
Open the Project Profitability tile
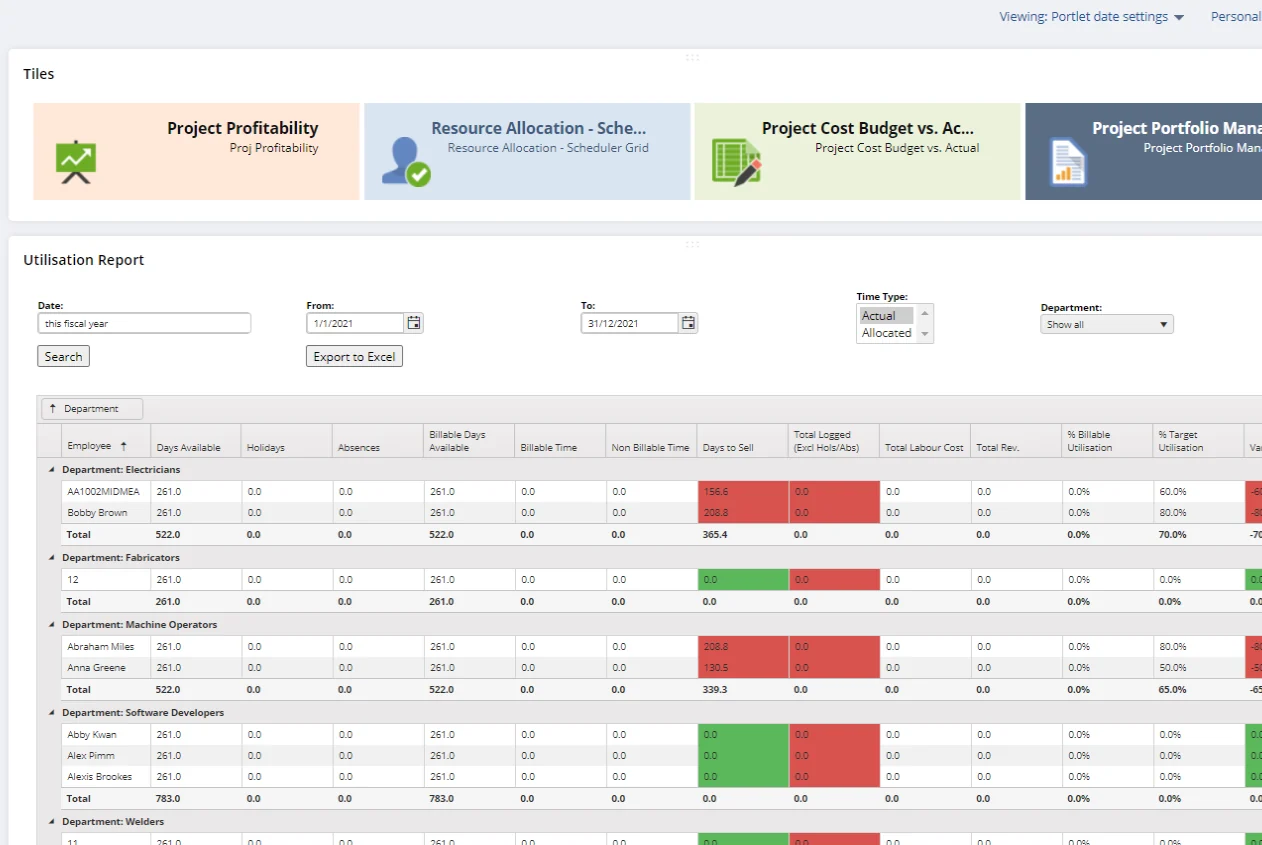pyautogui.click(x=196, y=151)
